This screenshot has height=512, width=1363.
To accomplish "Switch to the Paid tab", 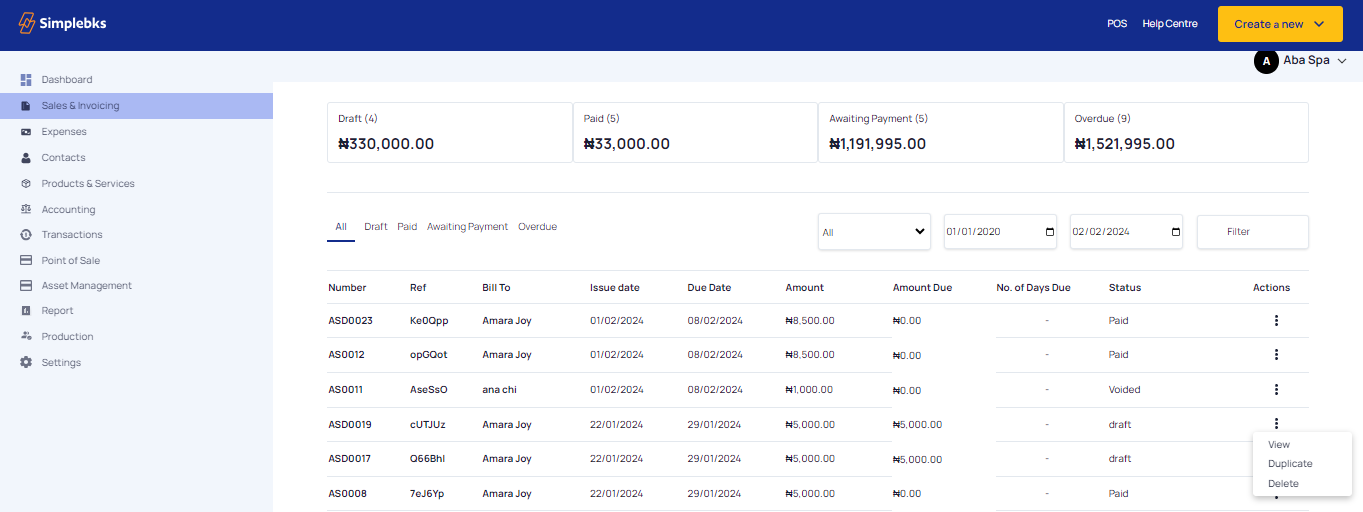I will point(407,227).
